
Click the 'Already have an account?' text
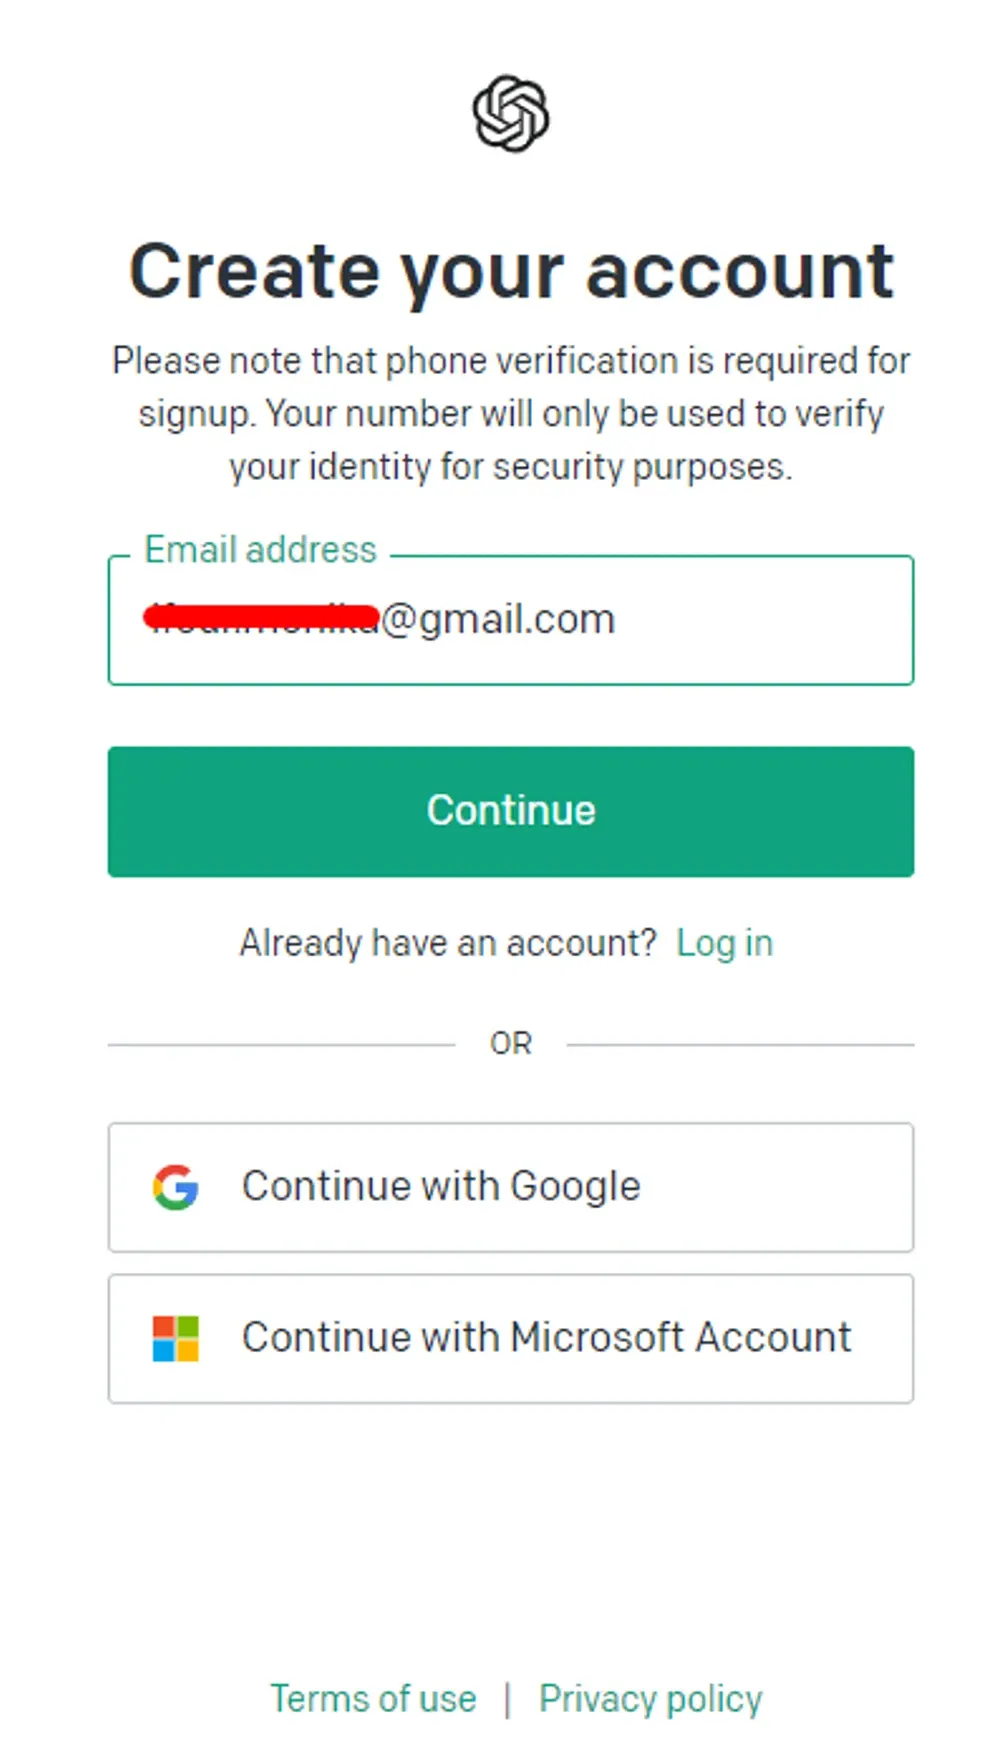click(x=448, y=943)
